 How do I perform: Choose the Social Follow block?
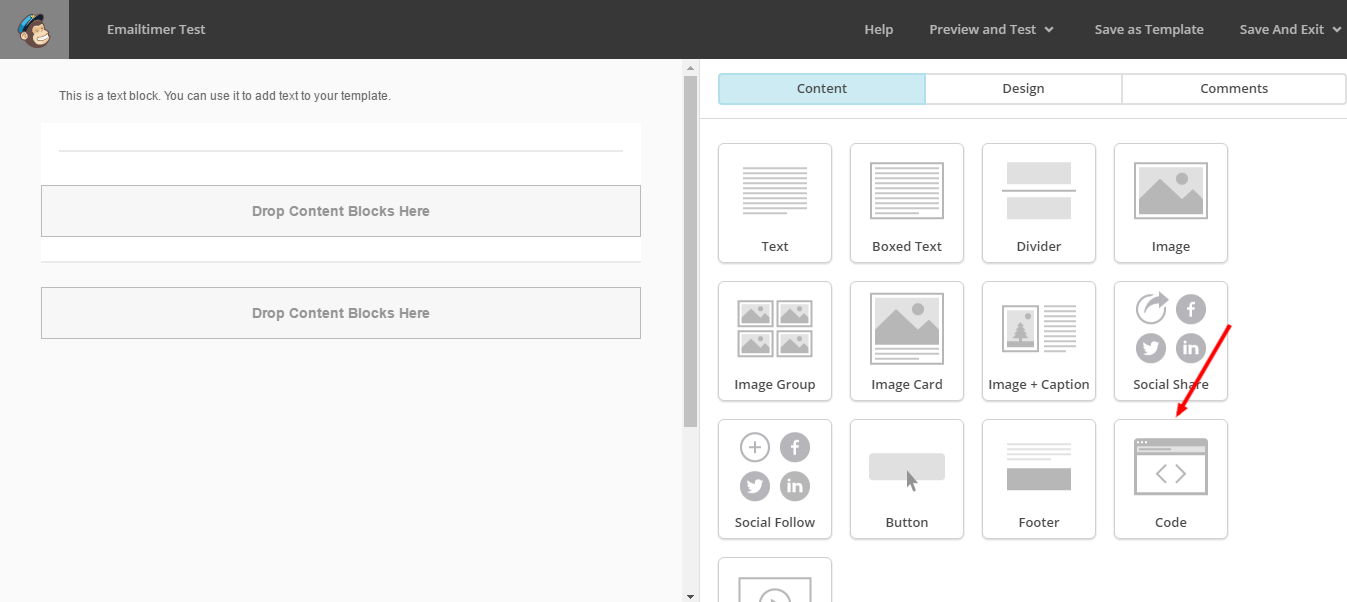775,479
